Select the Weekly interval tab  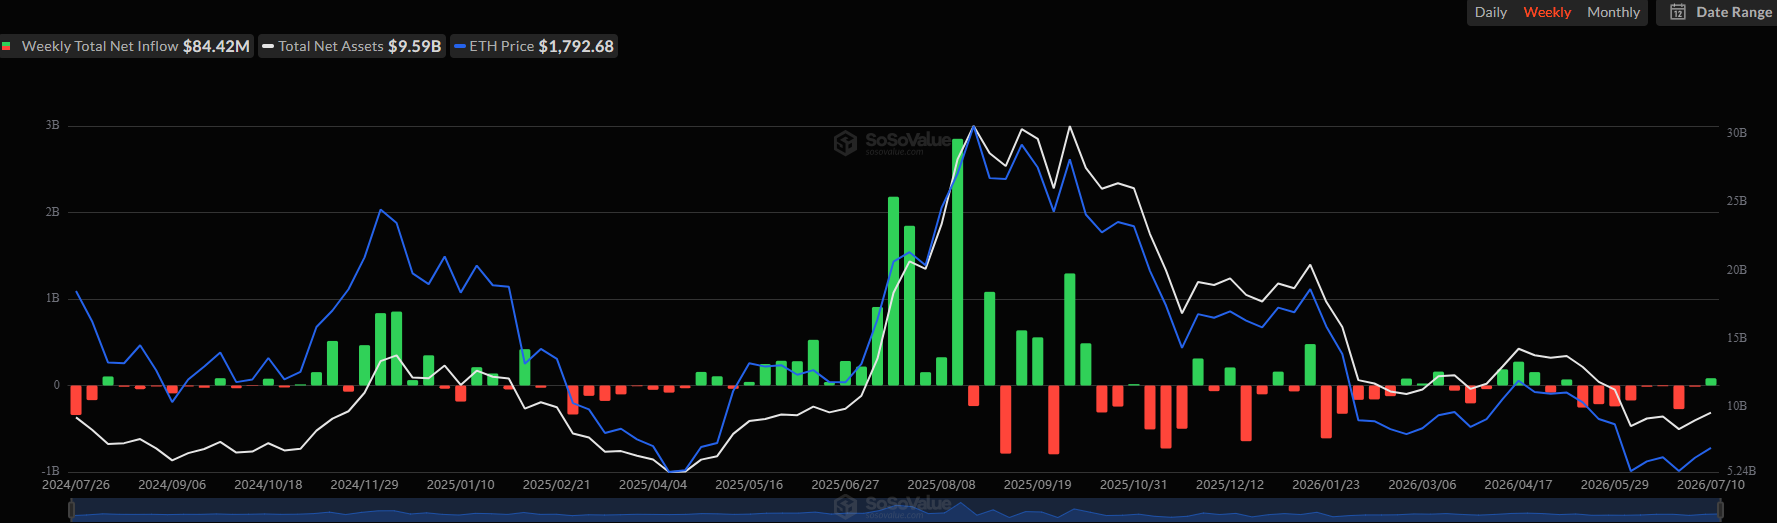tap(1547, 12)
